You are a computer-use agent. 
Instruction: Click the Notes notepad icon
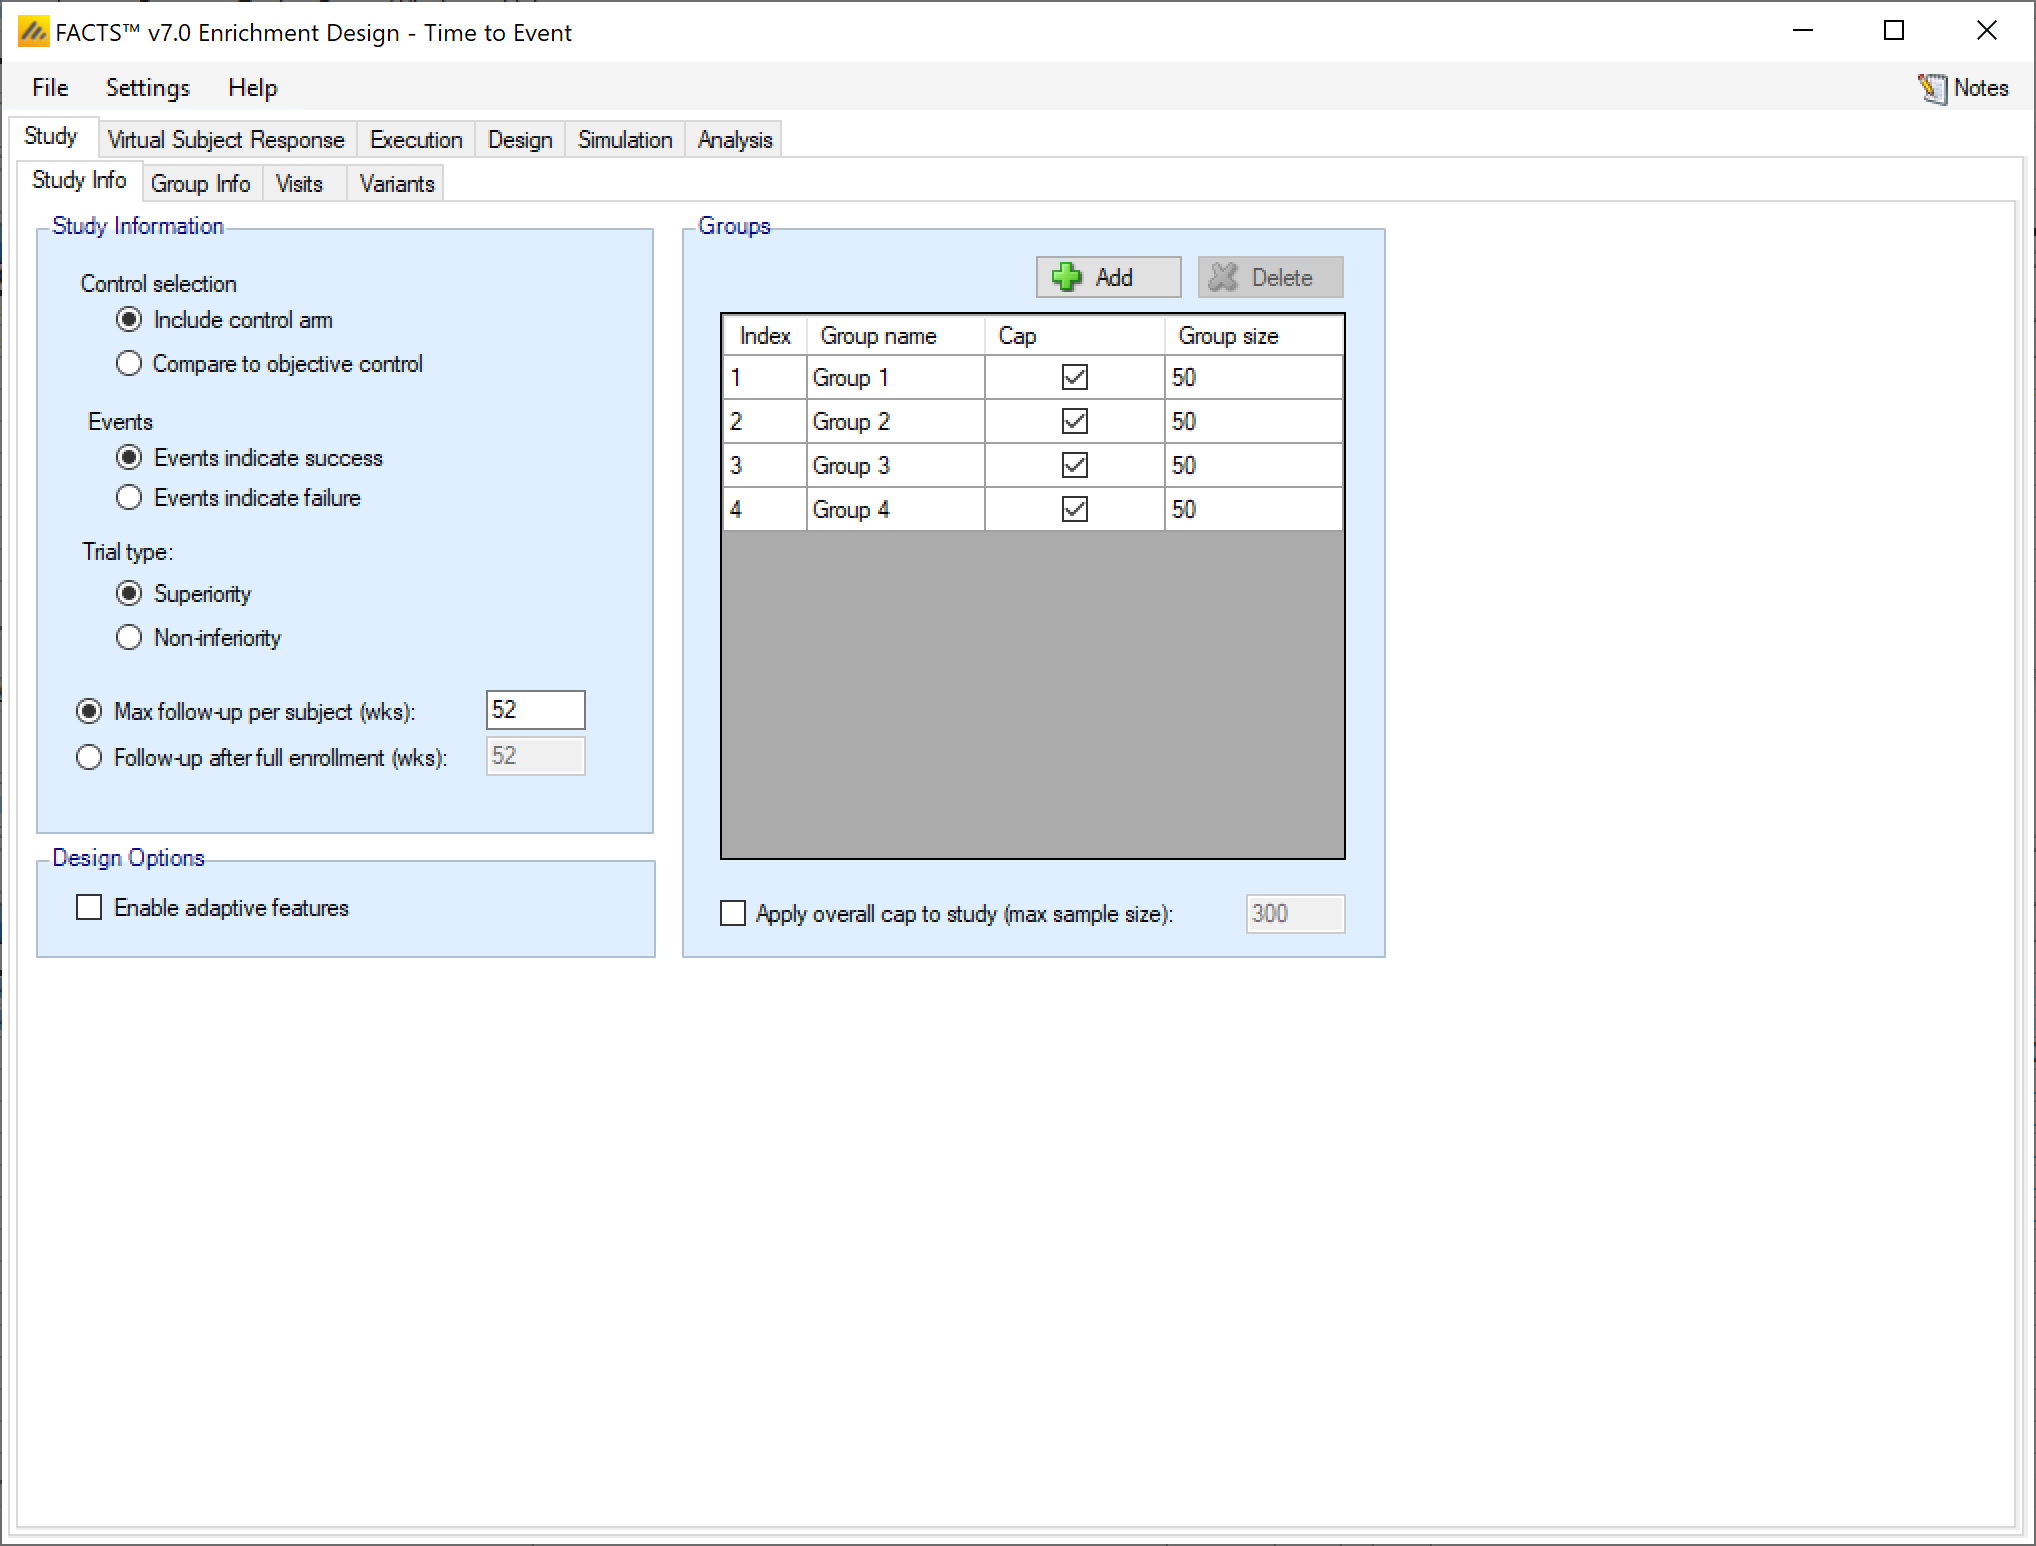pyautogui.click(x=1932, y=88)
